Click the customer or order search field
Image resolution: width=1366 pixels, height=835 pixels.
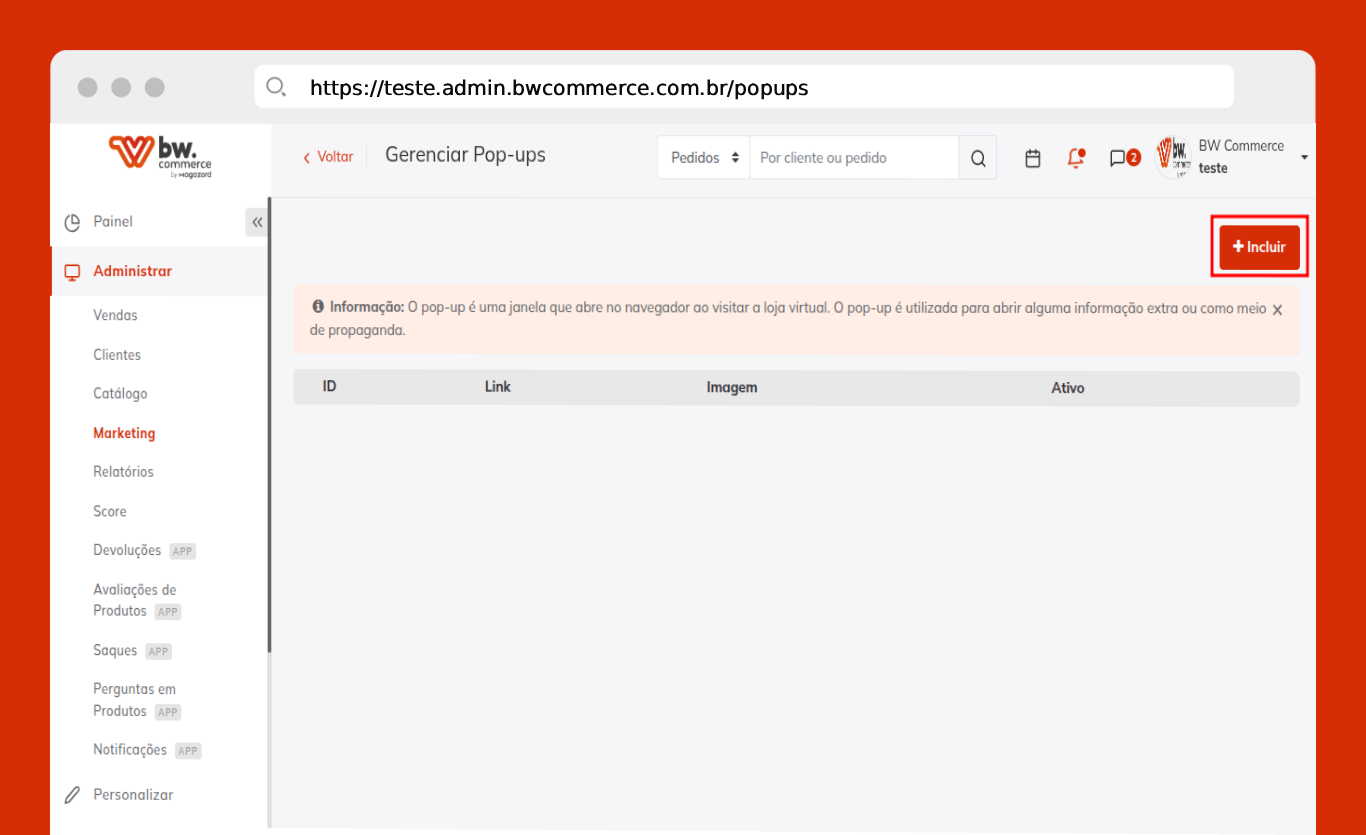[x=853, y=158]
